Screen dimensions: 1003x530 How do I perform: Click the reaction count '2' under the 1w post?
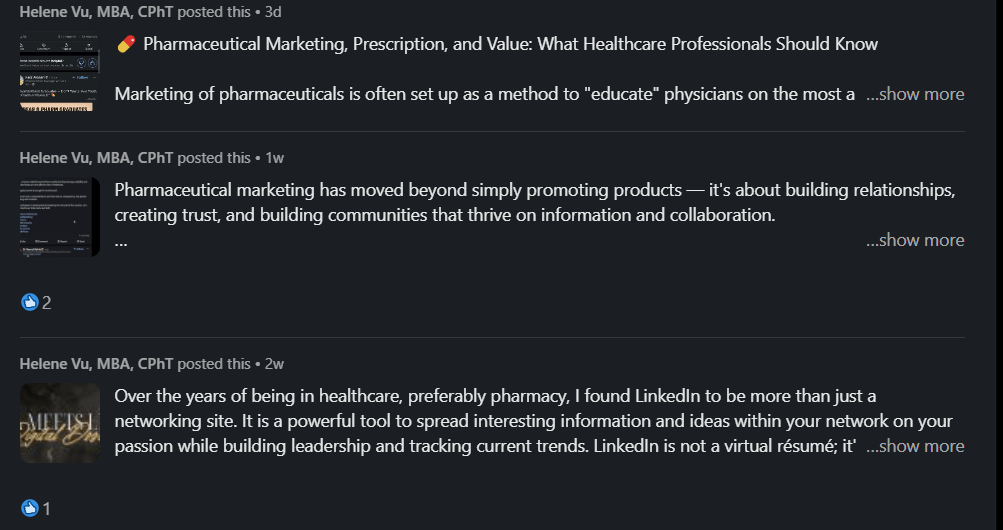tap(47, 302)
